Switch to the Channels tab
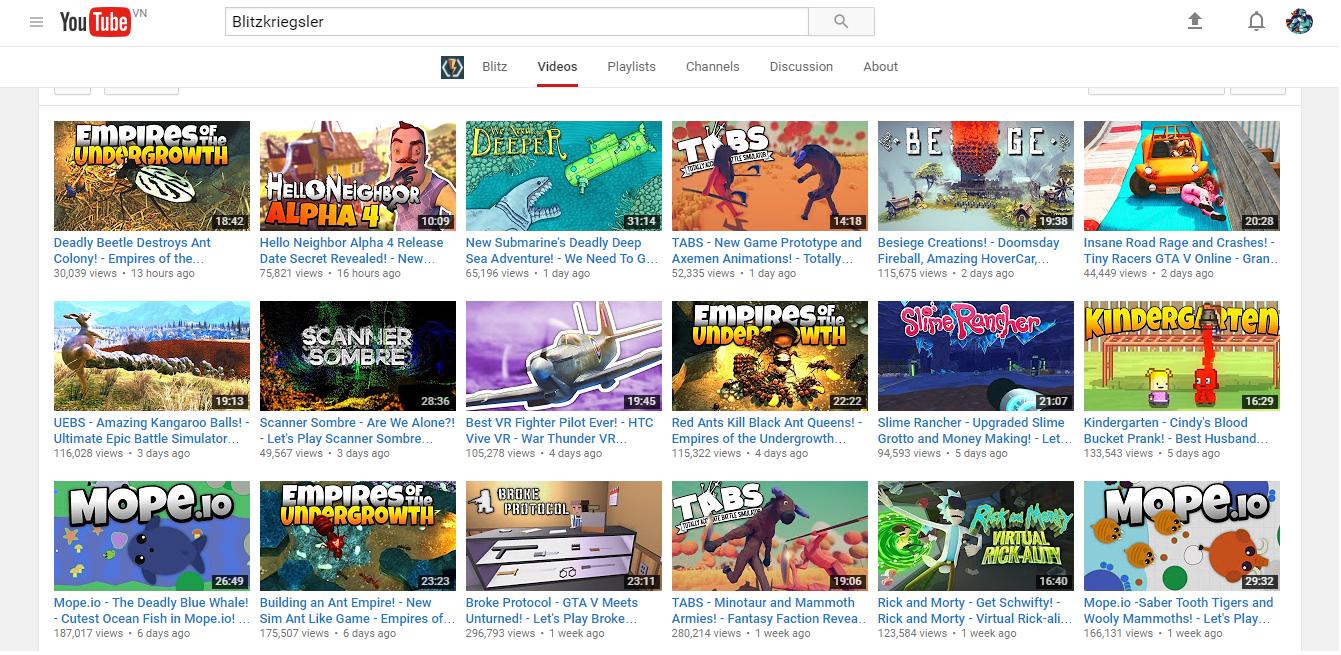This screenshot has width=1341, height=655. point(712,67)
